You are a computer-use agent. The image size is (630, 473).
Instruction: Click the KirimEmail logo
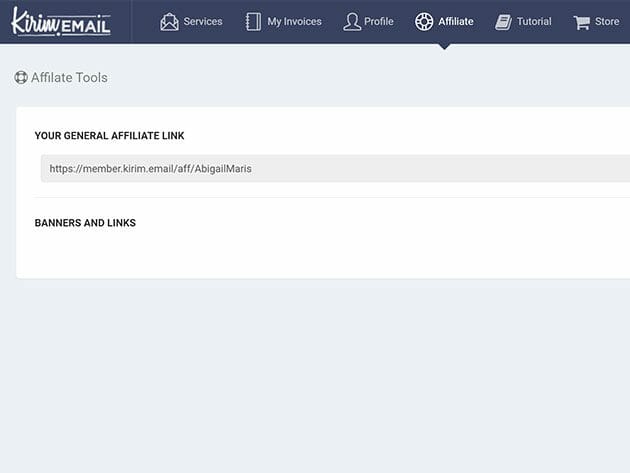point(61,22)
